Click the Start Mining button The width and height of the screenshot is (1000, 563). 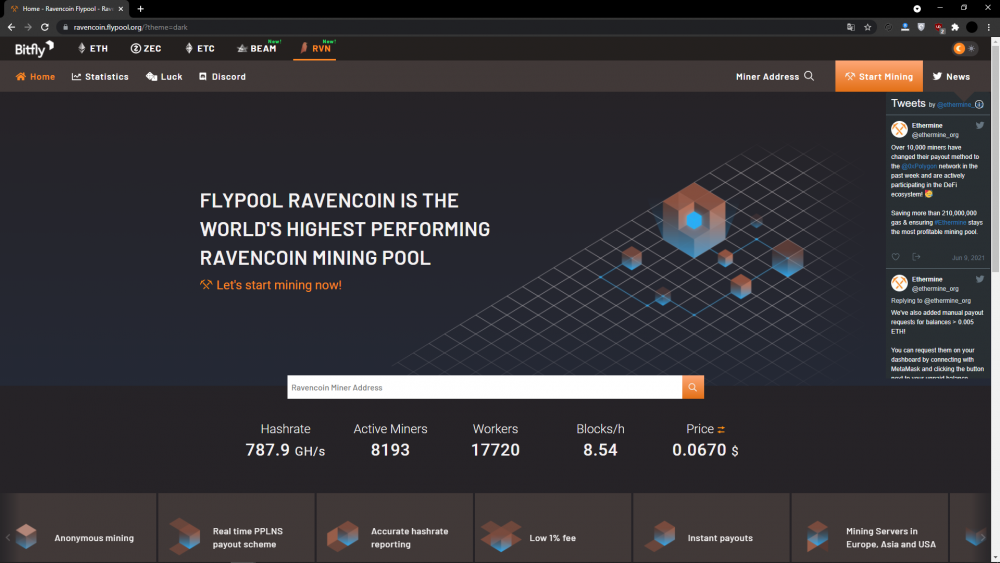879,77
